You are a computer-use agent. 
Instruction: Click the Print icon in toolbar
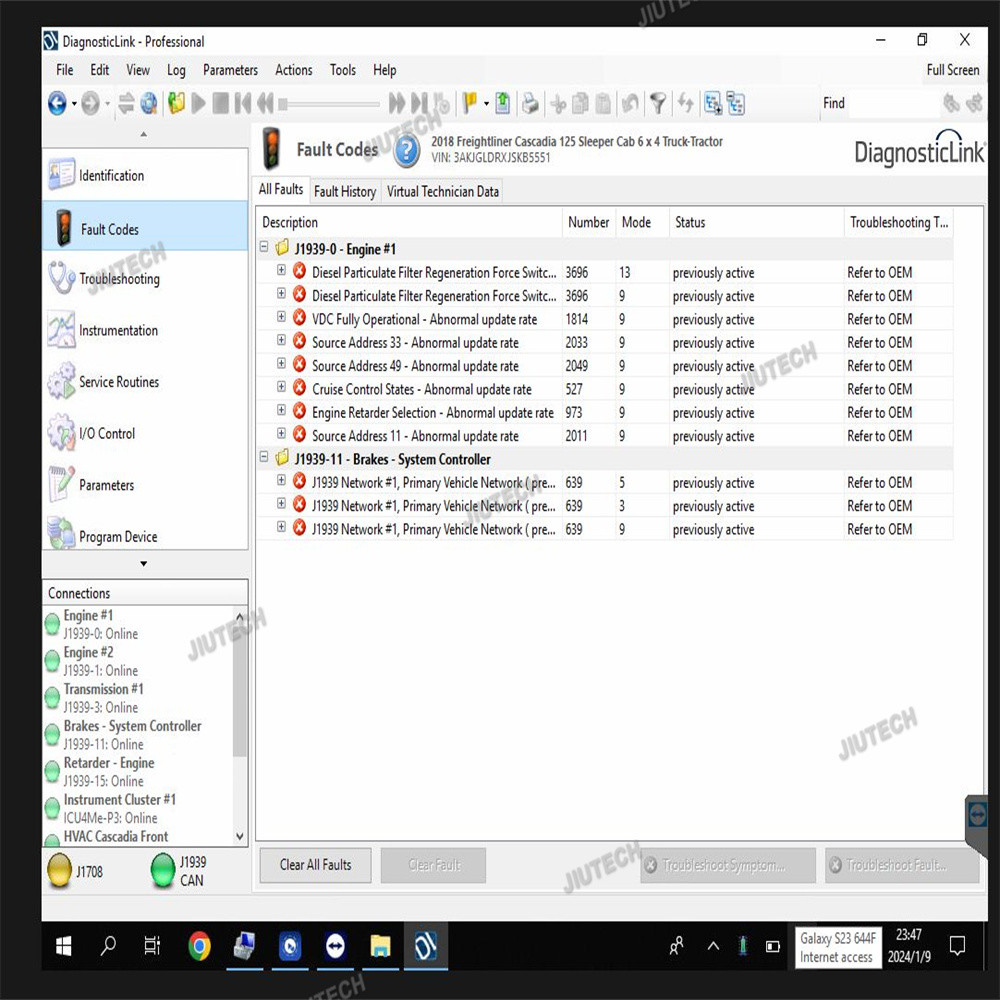[x=530, y=103]
